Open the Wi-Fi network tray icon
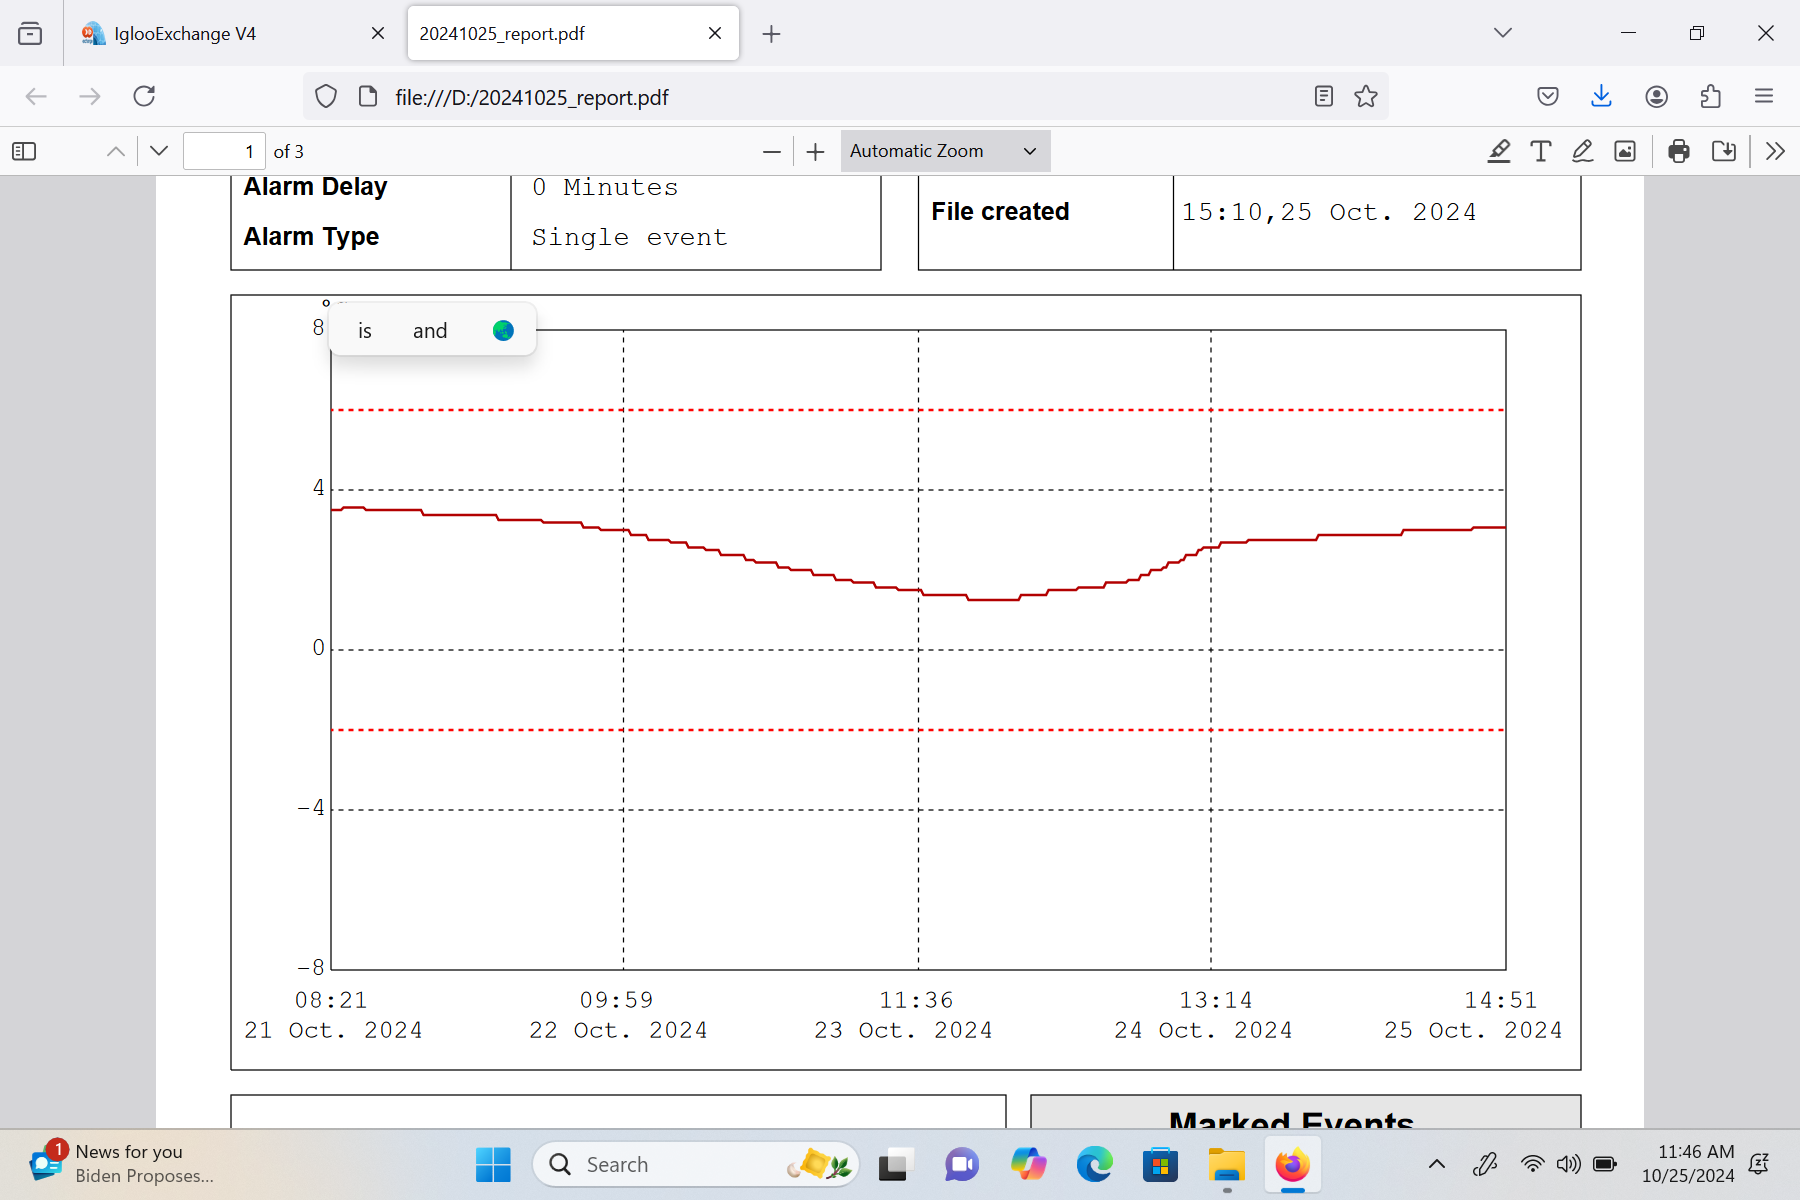The image size is (1800, 1200). pos(1532,1164)
